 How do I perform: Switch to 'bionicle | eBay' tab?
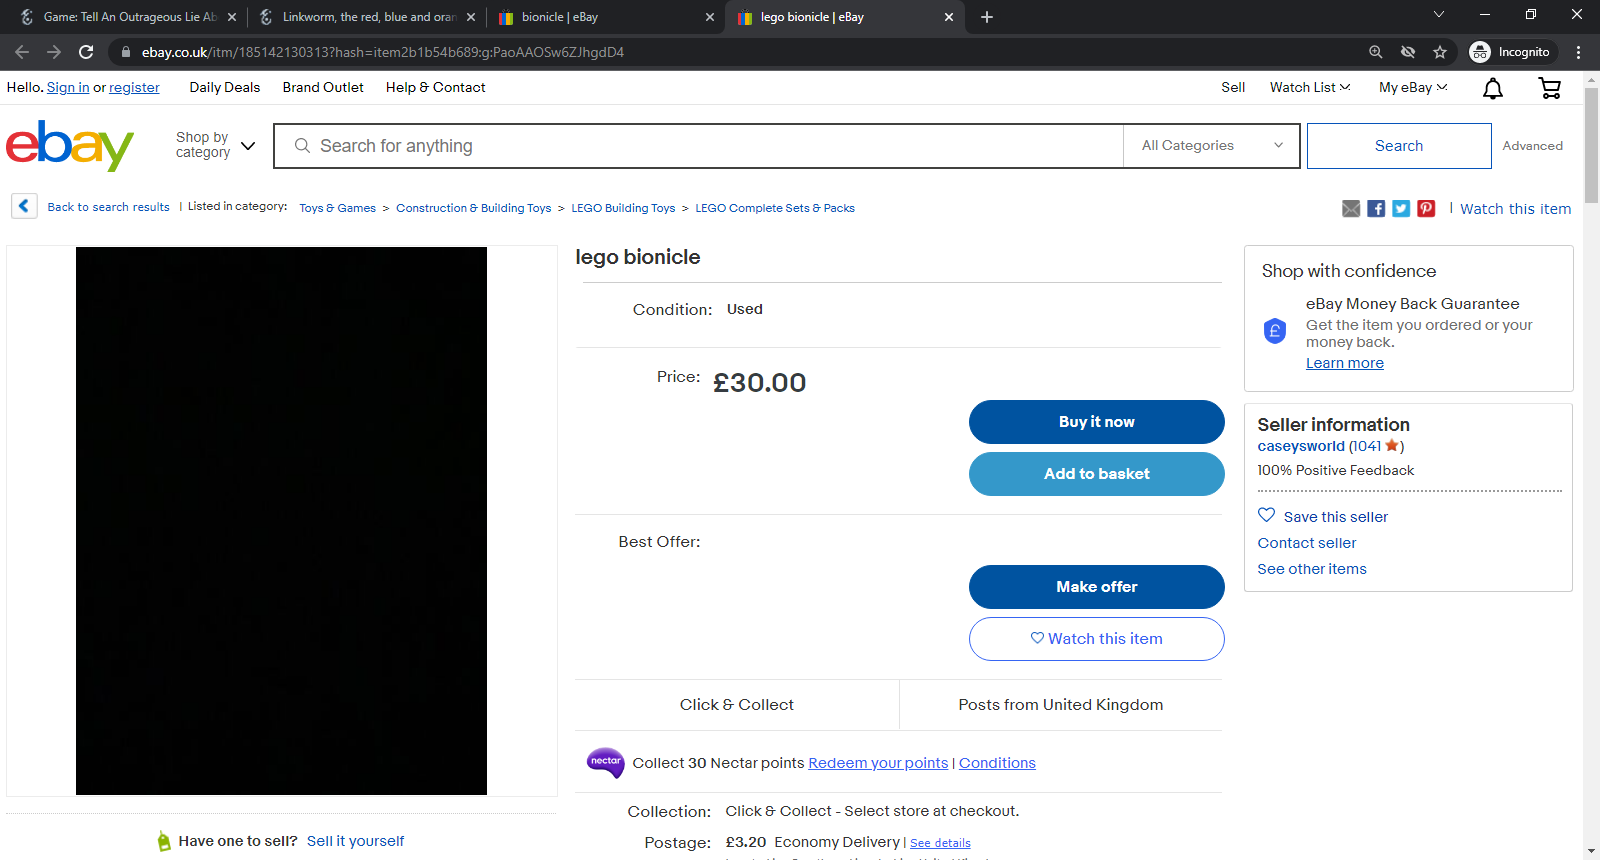[606, 17]
